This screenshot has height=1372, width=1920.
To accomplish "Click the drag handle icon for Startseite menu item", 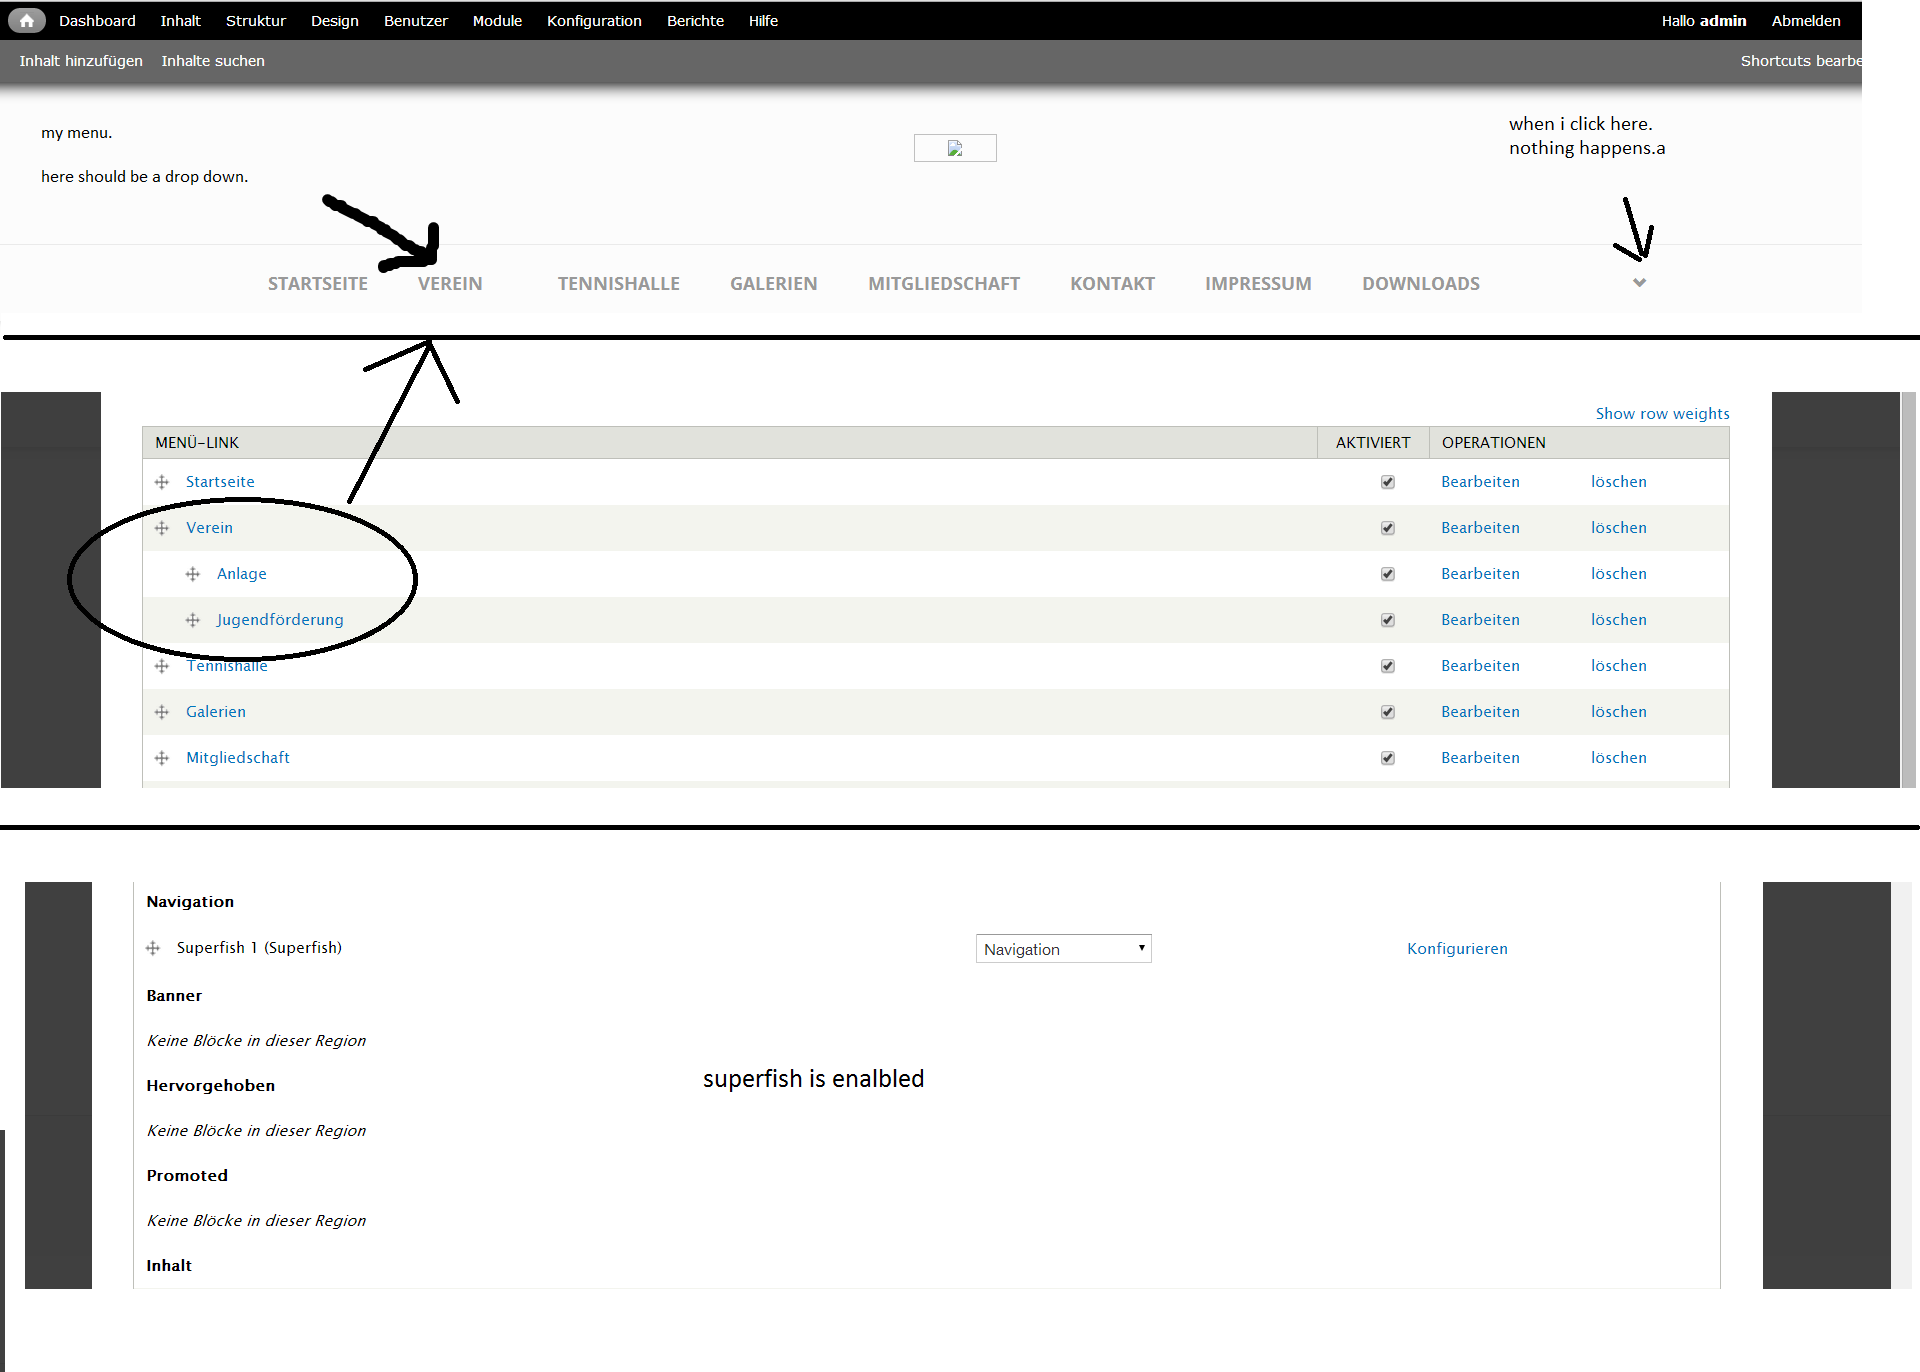I will point(163,480).
